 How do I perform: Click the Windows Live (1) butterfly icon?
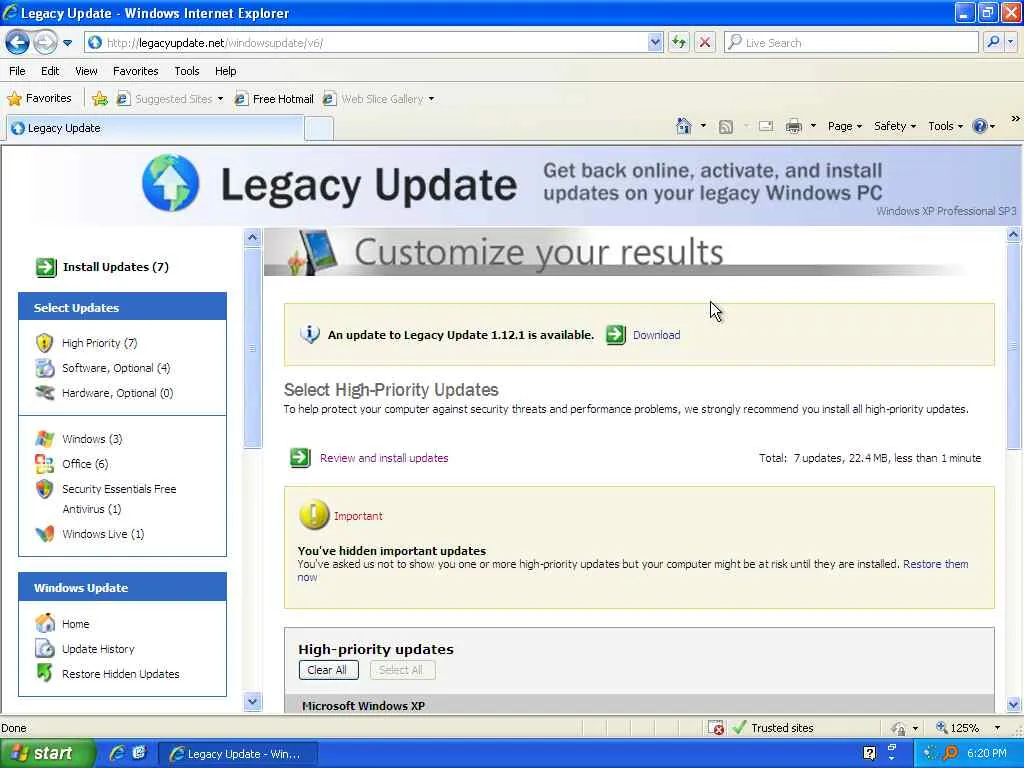tap(44, 534)
